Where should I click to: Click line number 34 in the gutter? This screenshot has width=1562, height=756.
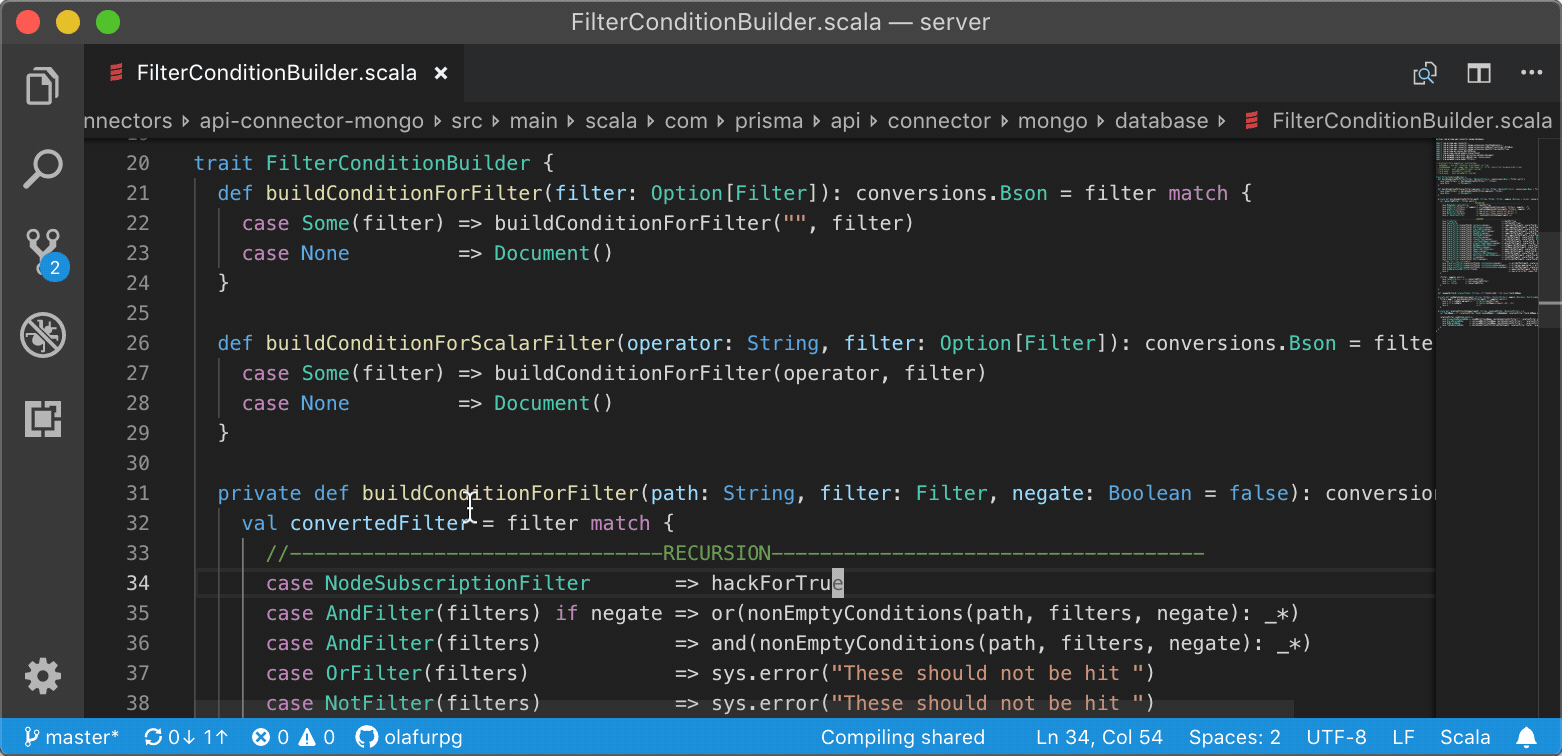137,583
